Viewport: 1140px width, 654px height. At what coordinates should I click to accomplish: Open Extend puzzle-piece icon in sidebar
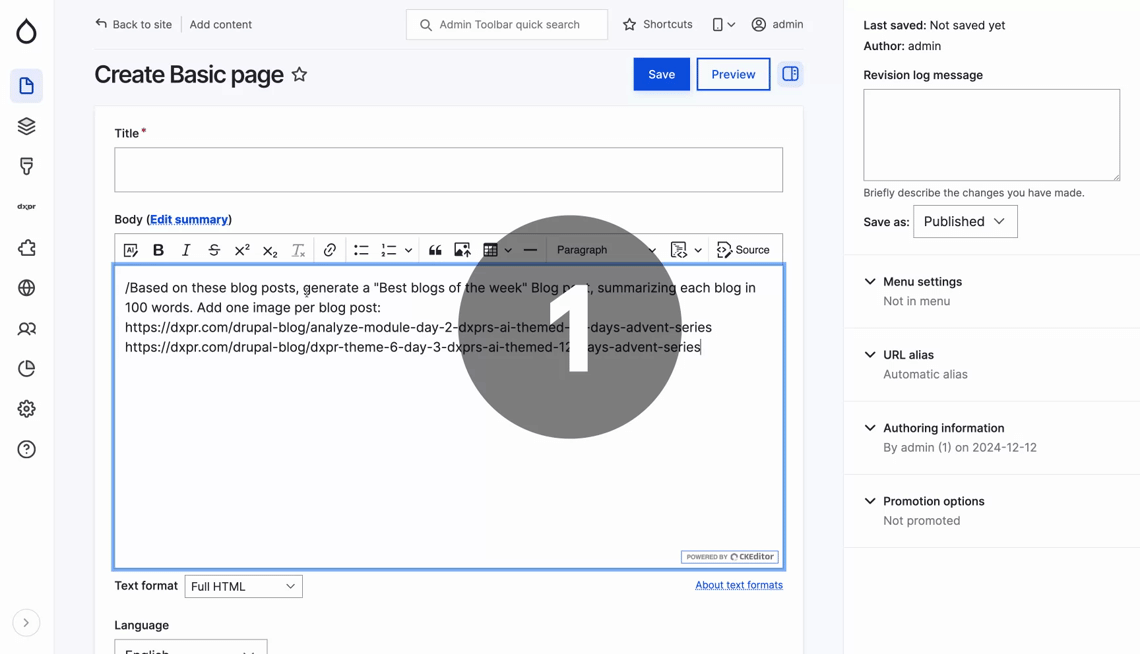click(27, 248)
